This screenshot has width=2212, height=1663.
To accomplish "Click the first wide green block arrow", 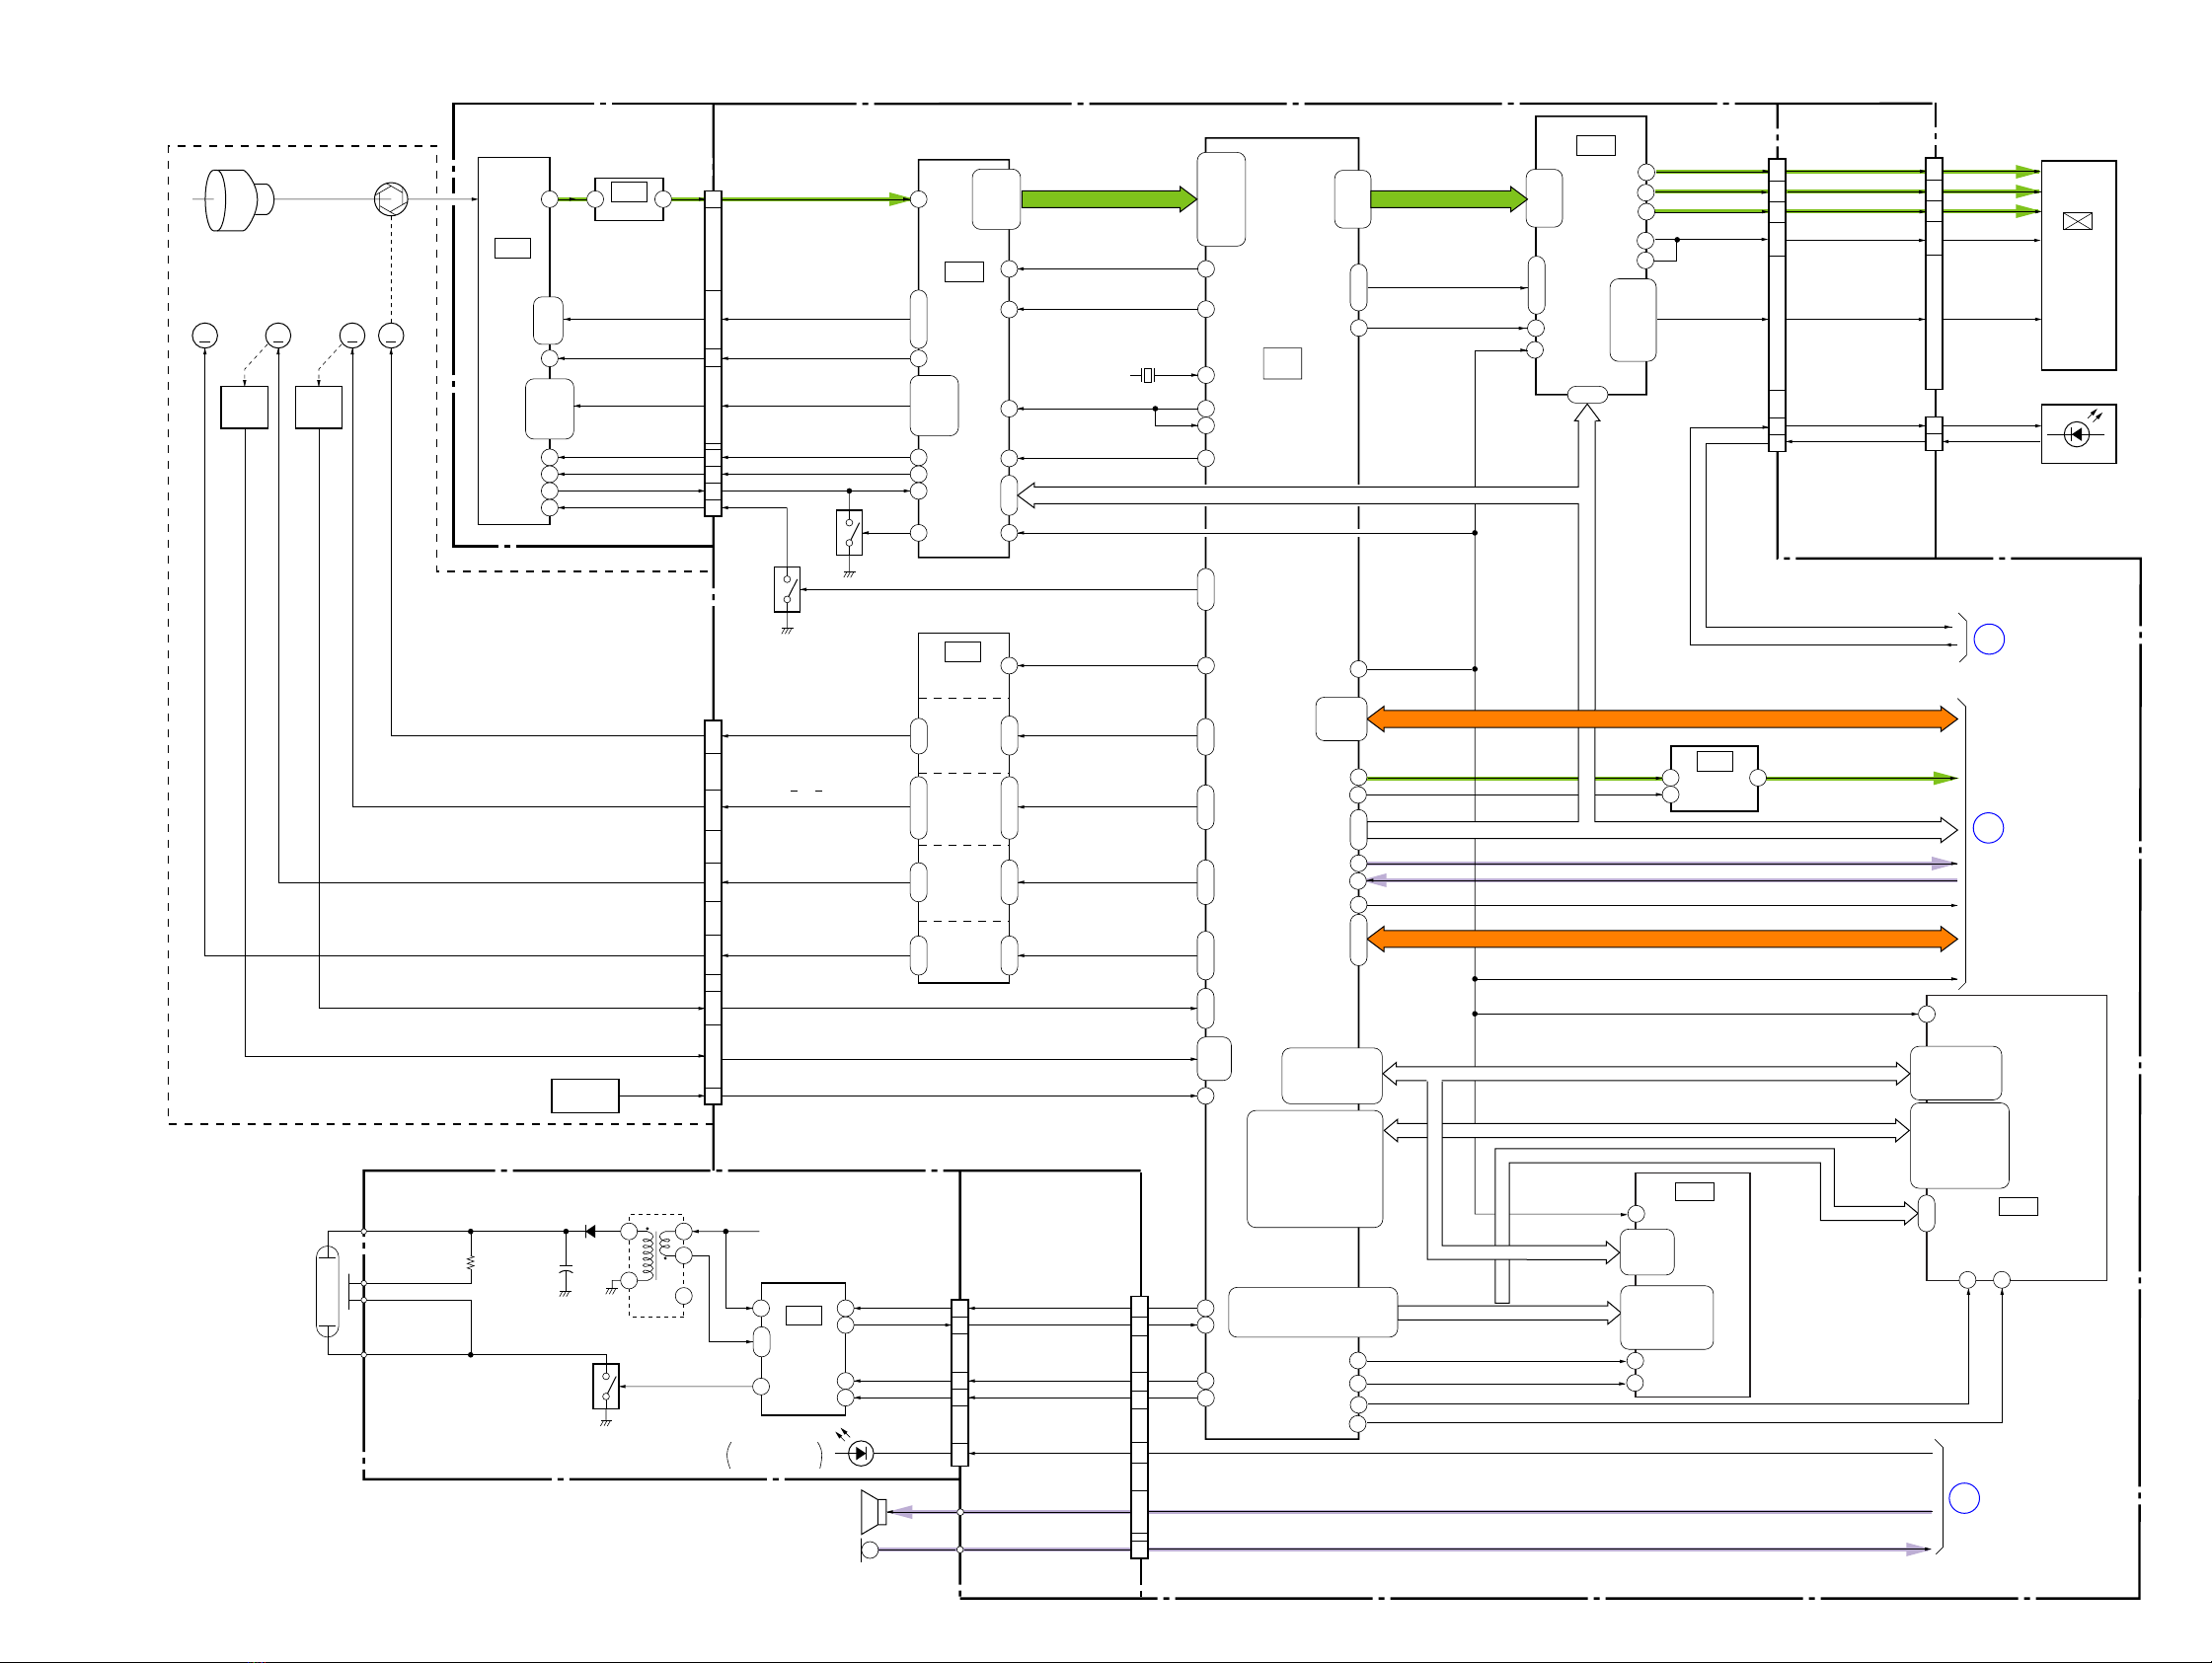I will point(1109,199).
